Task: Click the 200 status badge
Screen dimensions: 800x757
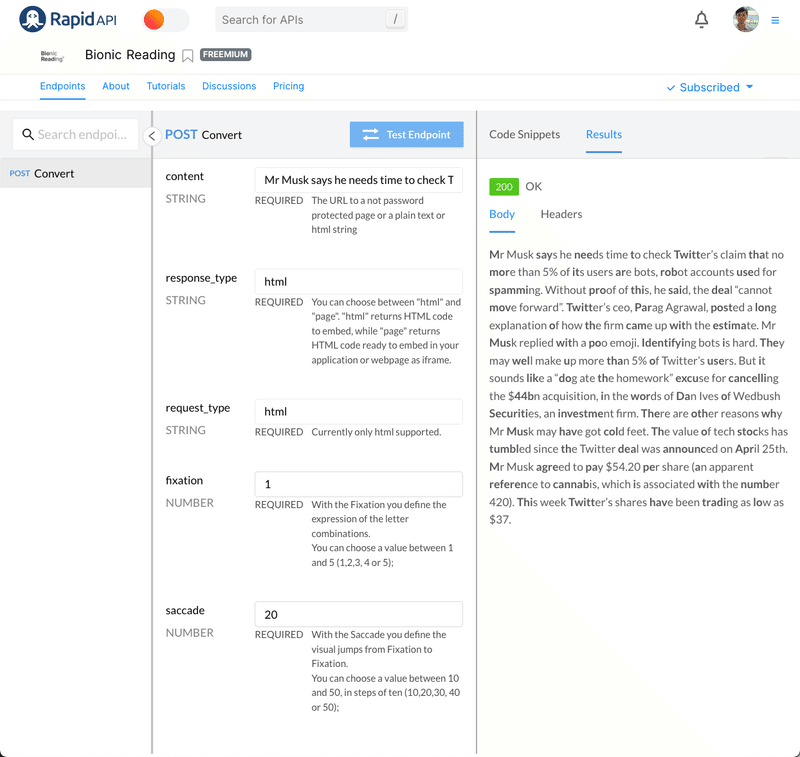Action: [x=504, y=187]
